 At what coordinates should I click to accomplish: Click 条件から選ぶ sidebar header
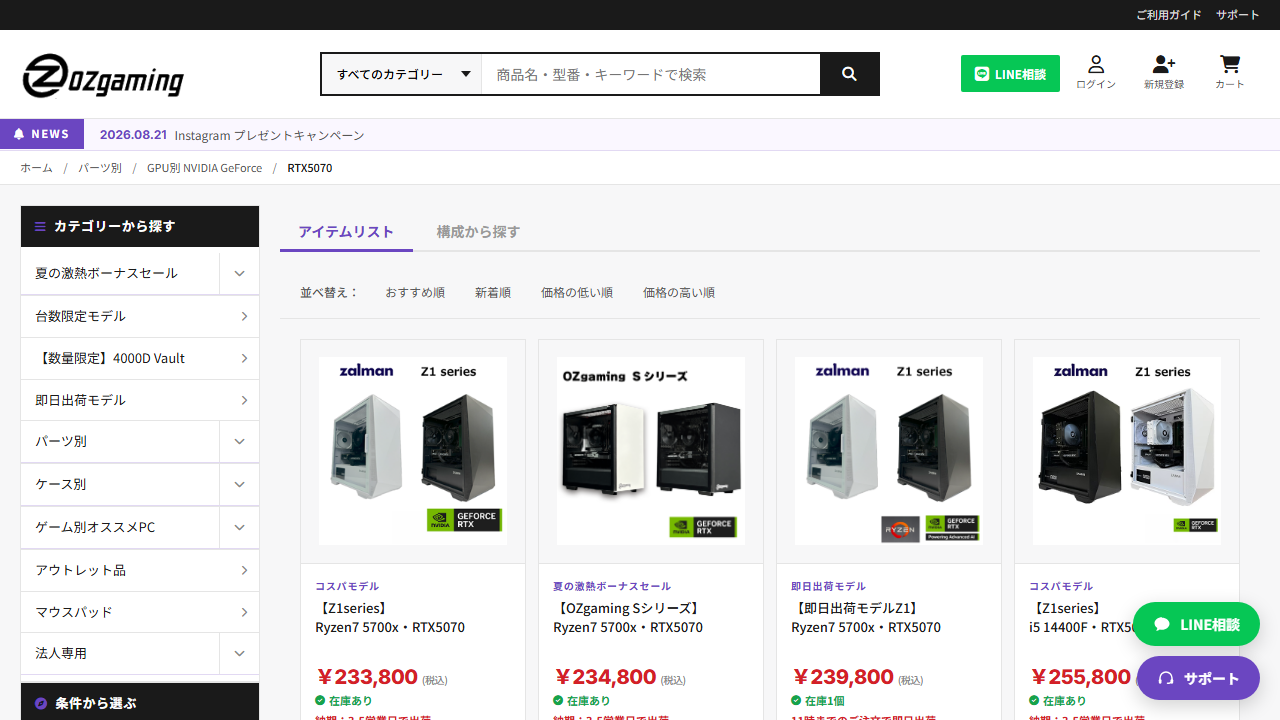140,702
